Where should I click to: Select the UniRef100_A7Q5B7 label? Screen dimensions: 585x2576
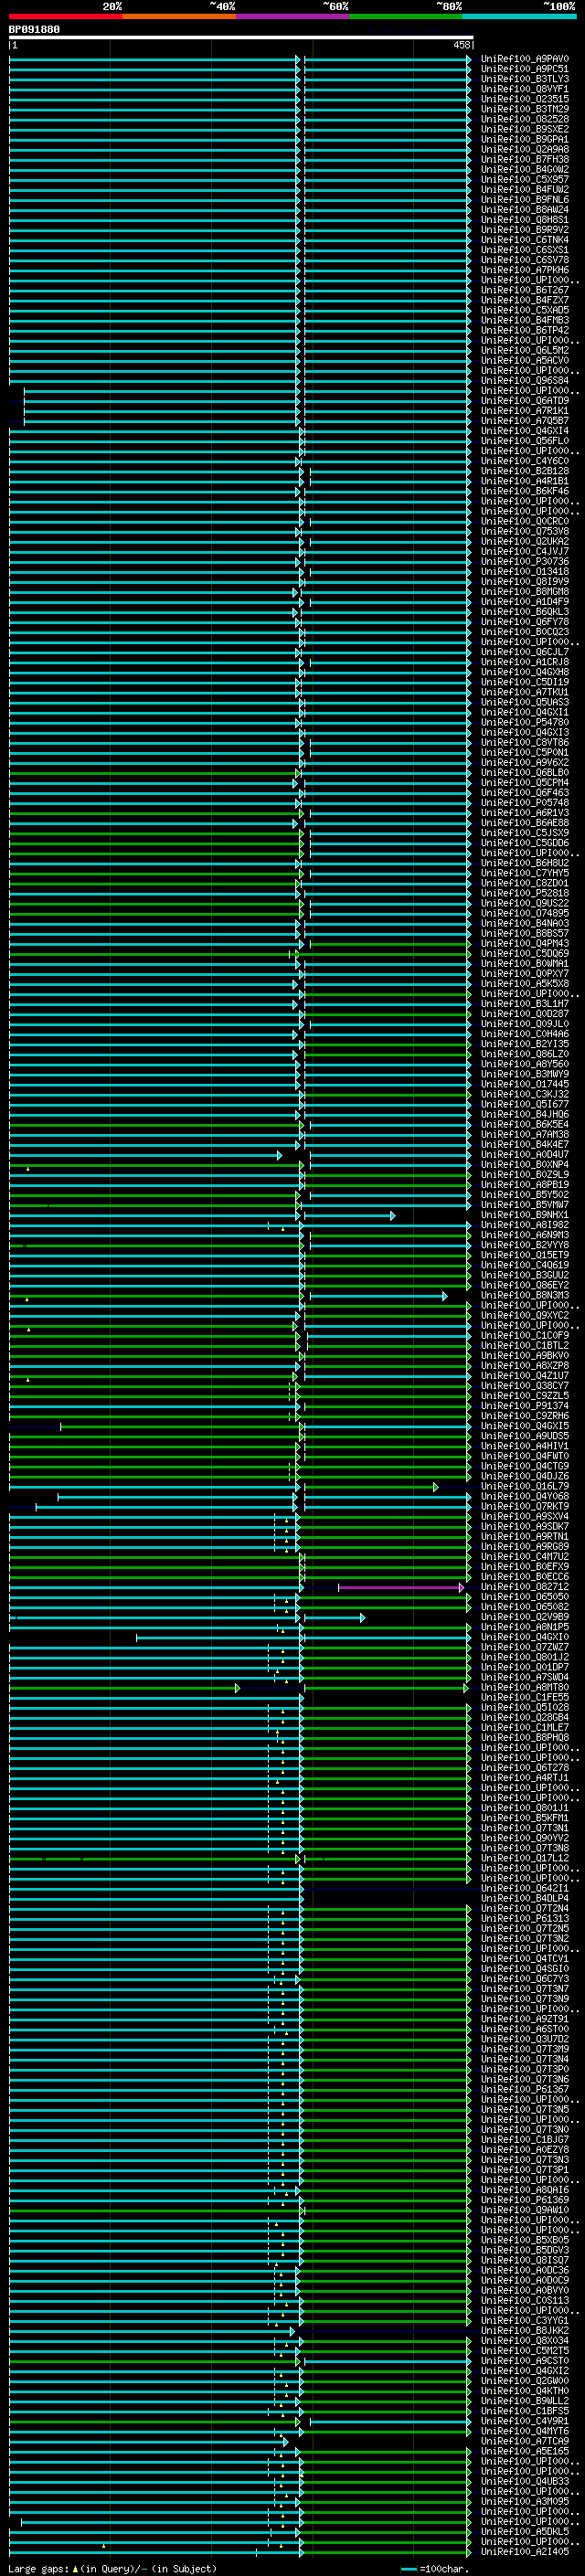point(525,421)
